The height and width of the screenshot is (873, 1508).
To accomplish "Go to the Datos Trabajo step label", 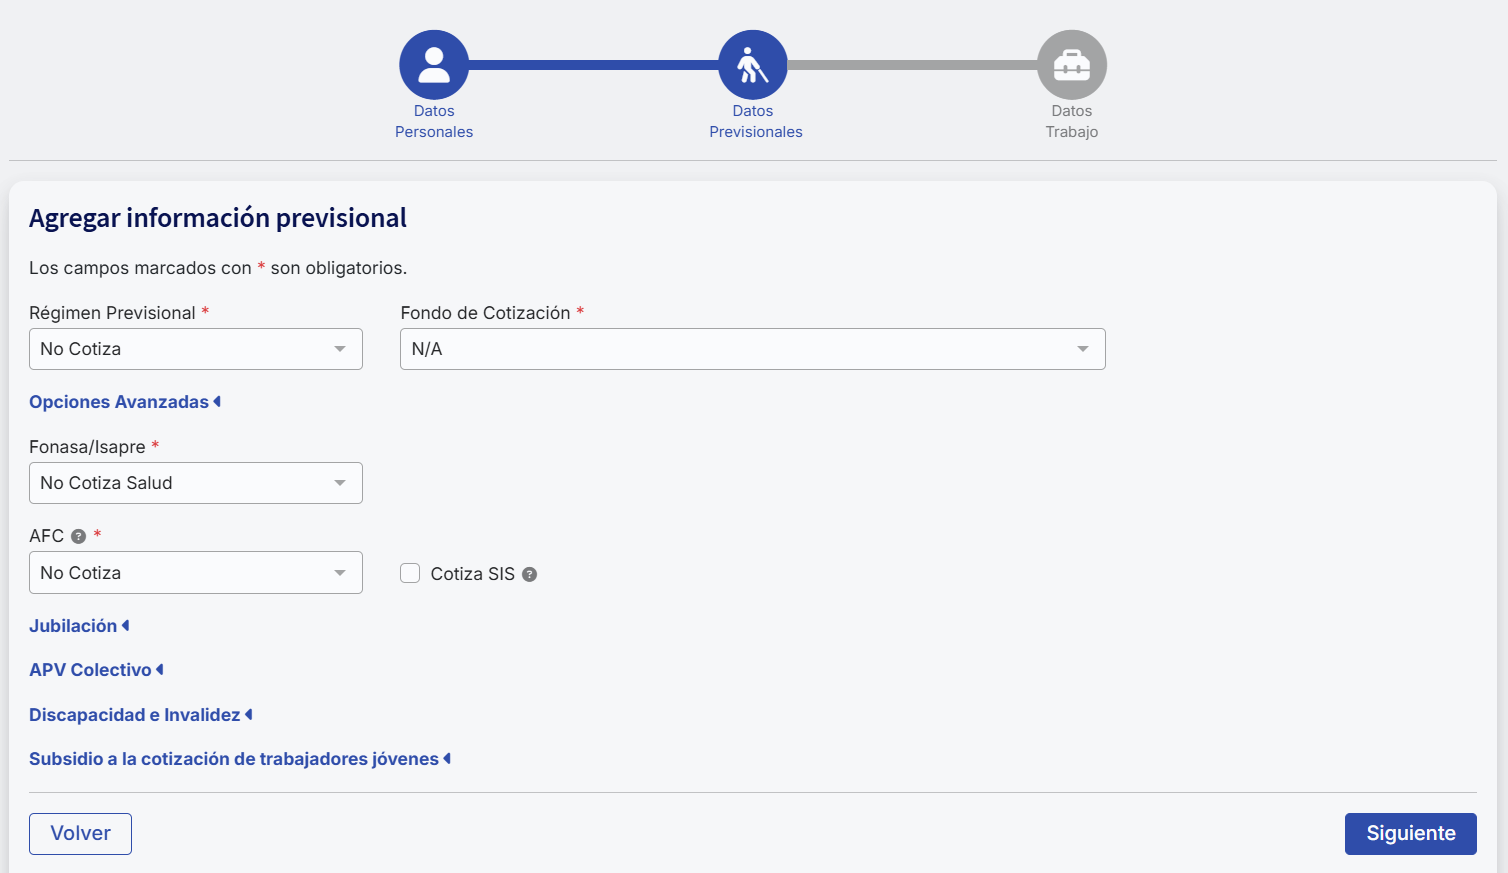I will tap(1071, 122).
